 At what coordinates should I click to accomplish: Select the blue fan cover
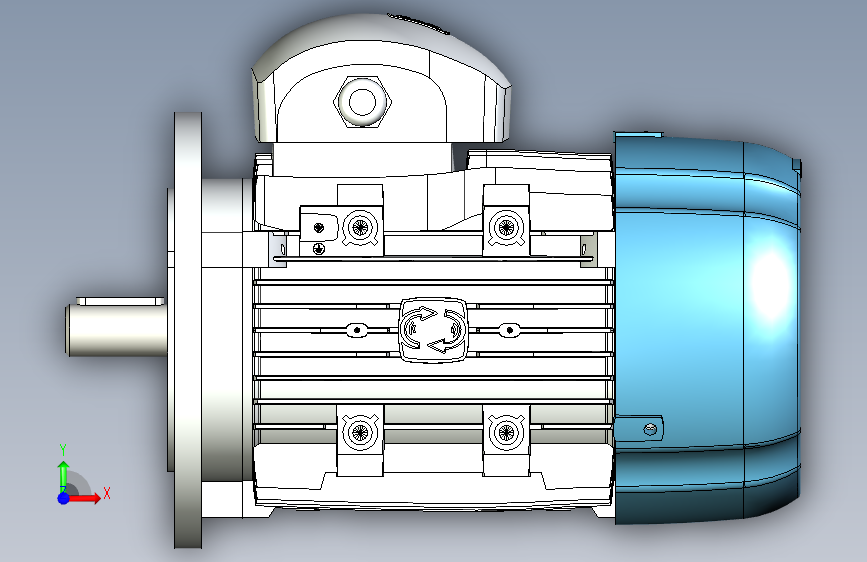click(707, 329)
